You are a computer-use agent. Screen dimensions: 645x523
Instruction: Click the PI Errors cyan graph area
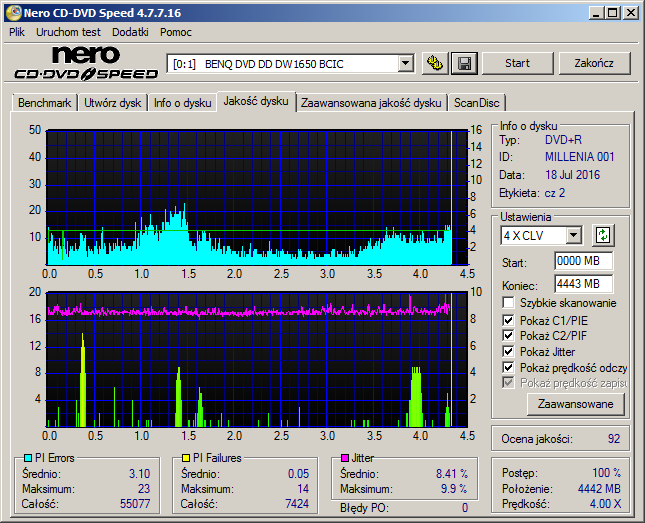click(x=257, y=198)
